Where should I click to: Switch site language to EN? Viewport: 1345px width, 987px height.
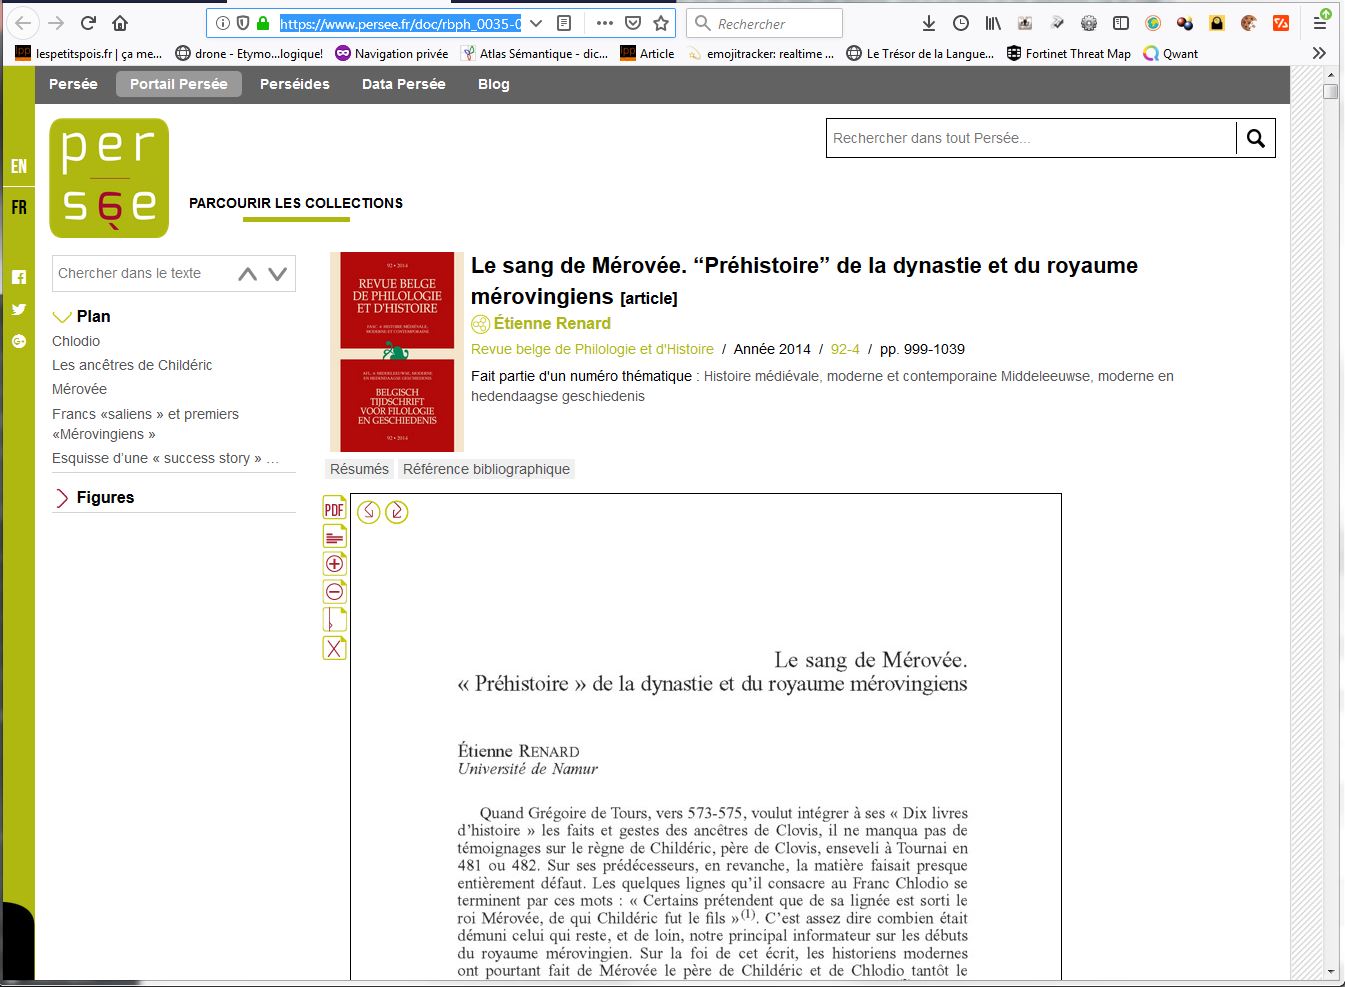tap(19, 166)
